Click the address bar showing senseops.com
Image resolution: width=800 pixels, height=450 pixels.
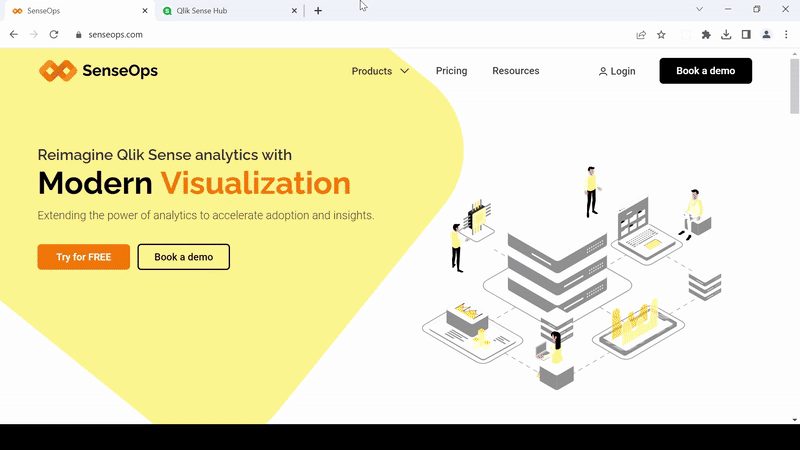tap(352, 35)
